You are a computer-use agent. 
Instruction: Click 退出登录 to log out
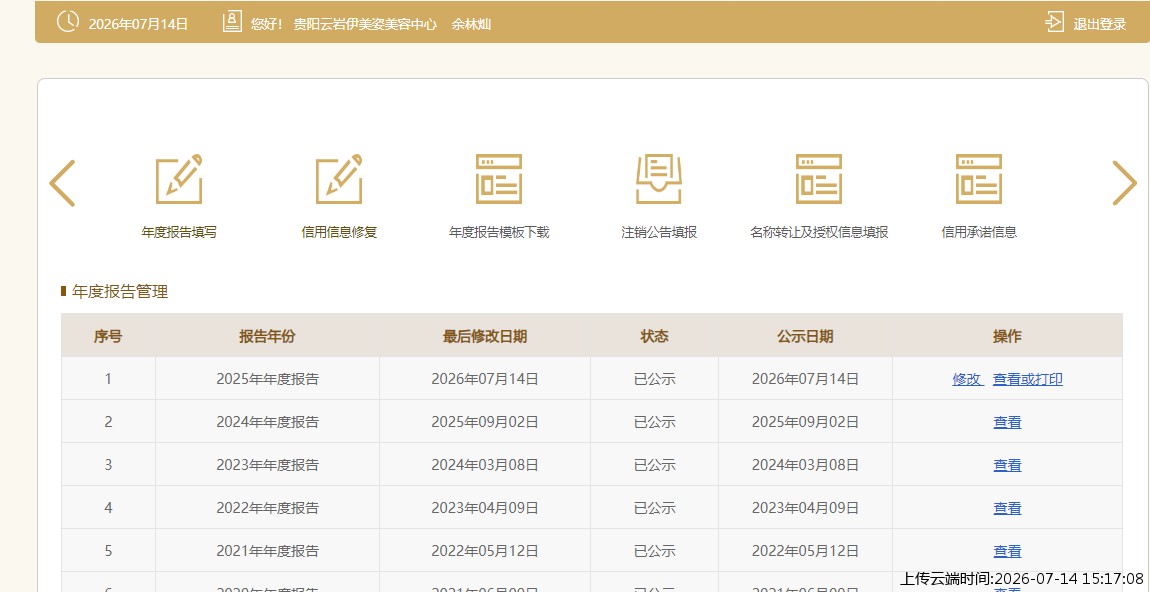click(1099, 24)
